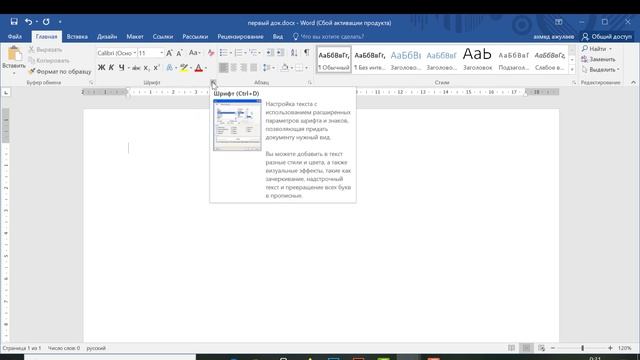
Task: Open the Quick Access Toolbar customize arrow
Action: pos(60,22)
